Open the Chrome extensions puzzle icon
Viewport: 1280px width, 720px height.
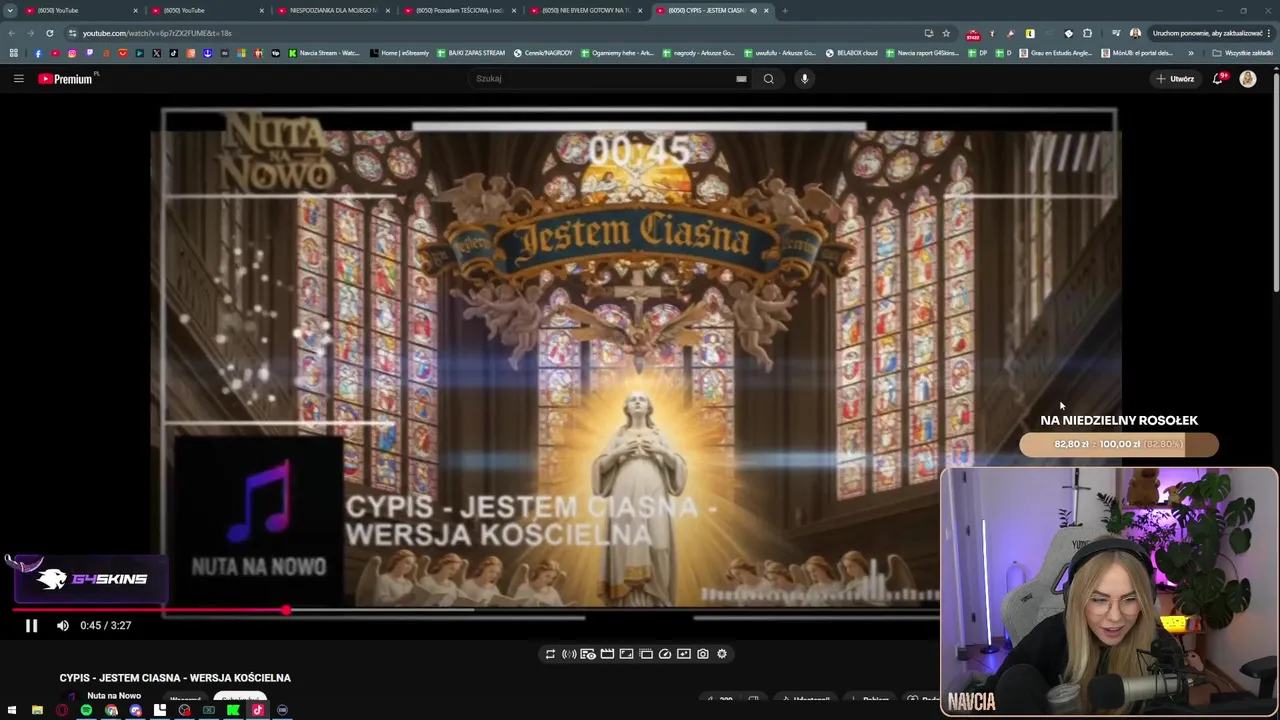tap(1087, 33)
